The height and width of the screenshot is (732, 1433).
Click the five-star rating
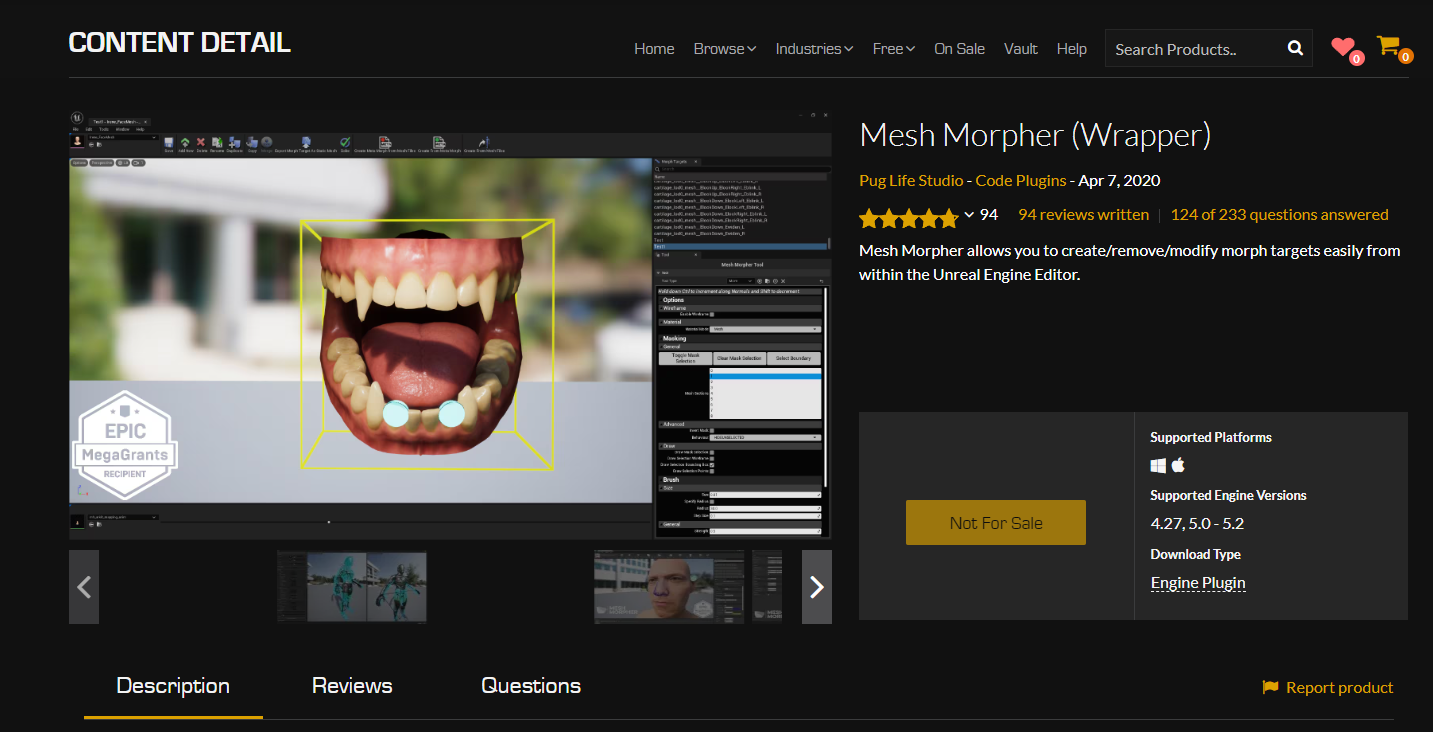click(x=908, y=217)
